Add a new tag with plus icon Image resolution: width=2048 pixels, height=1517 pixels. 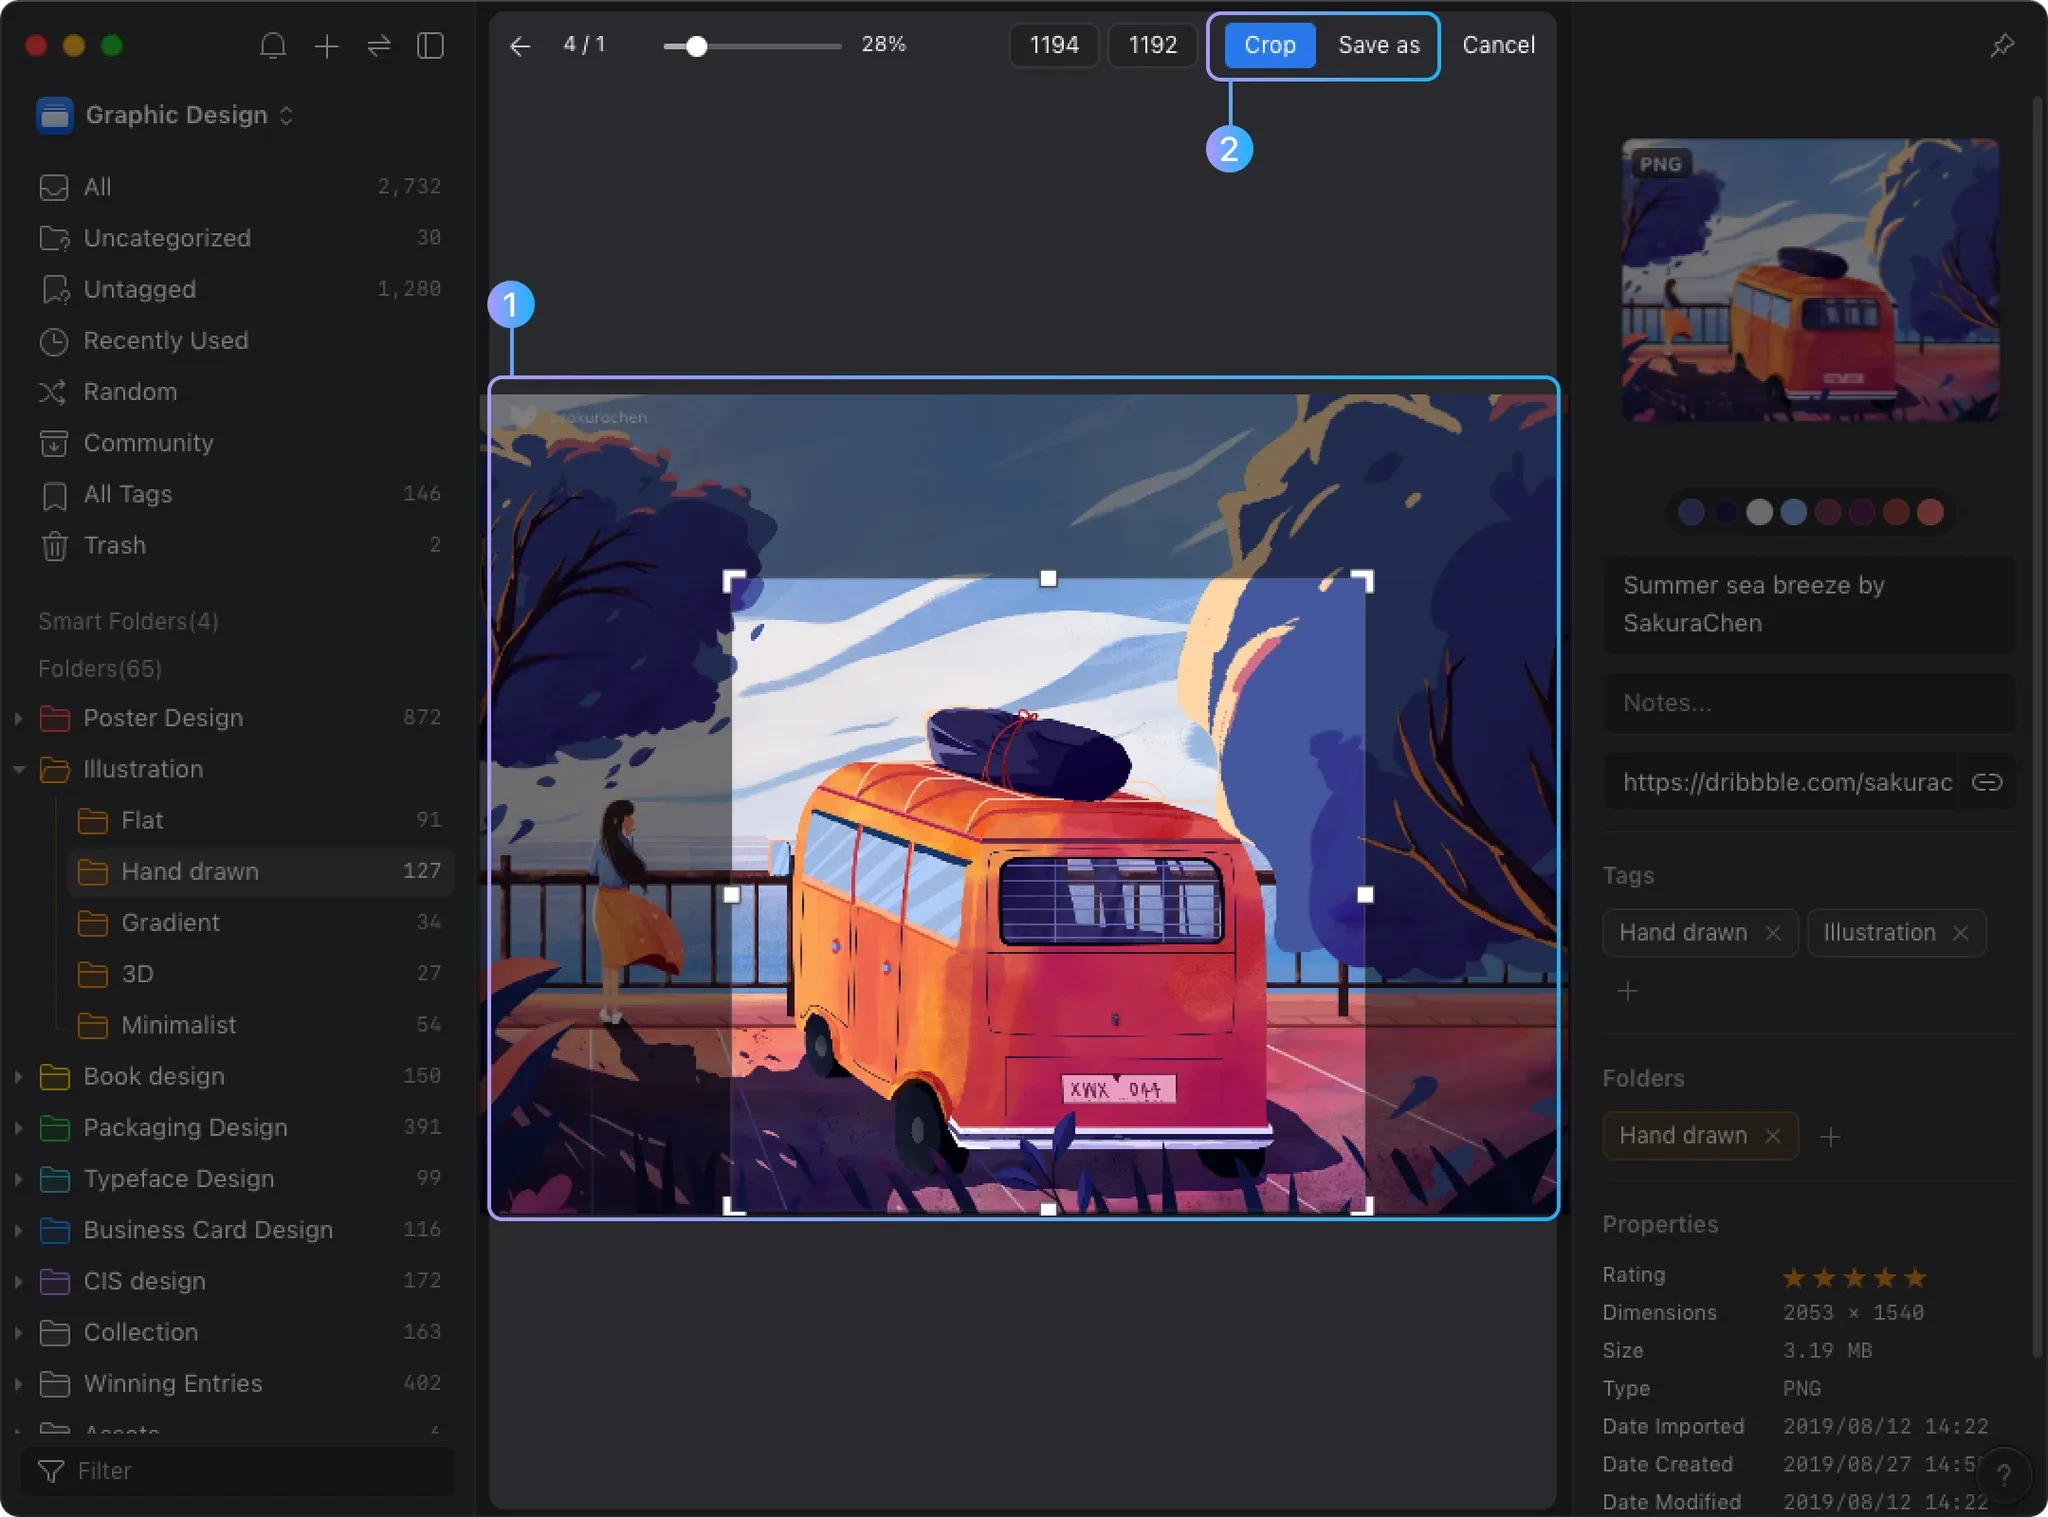click(1627, 991)
